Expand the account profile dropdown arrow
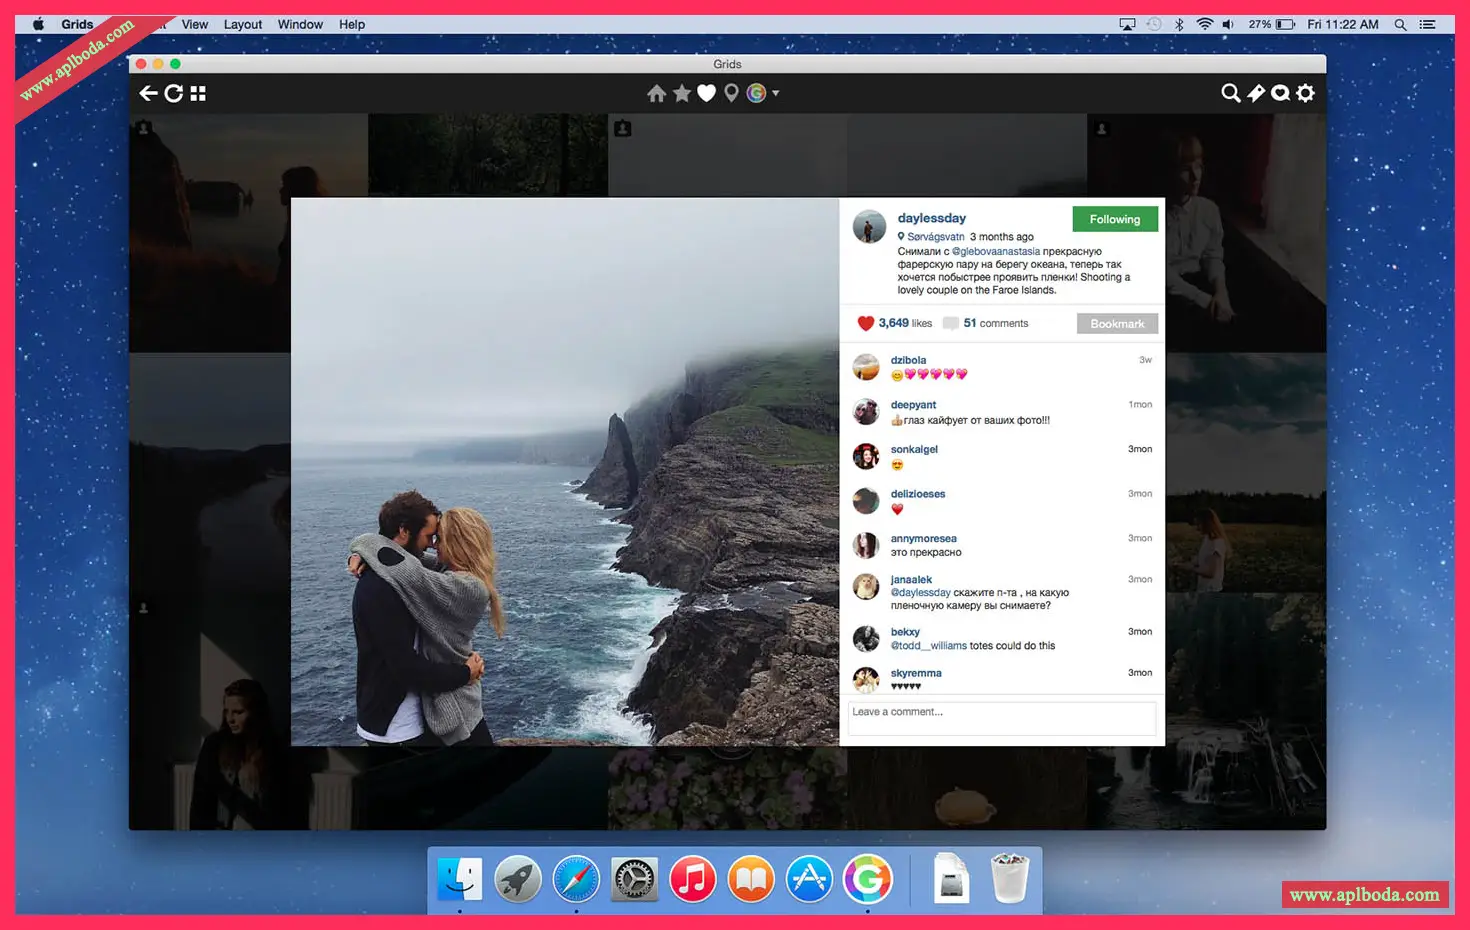The height and width of the screenshot is (930, 1470). pos(776,93)
